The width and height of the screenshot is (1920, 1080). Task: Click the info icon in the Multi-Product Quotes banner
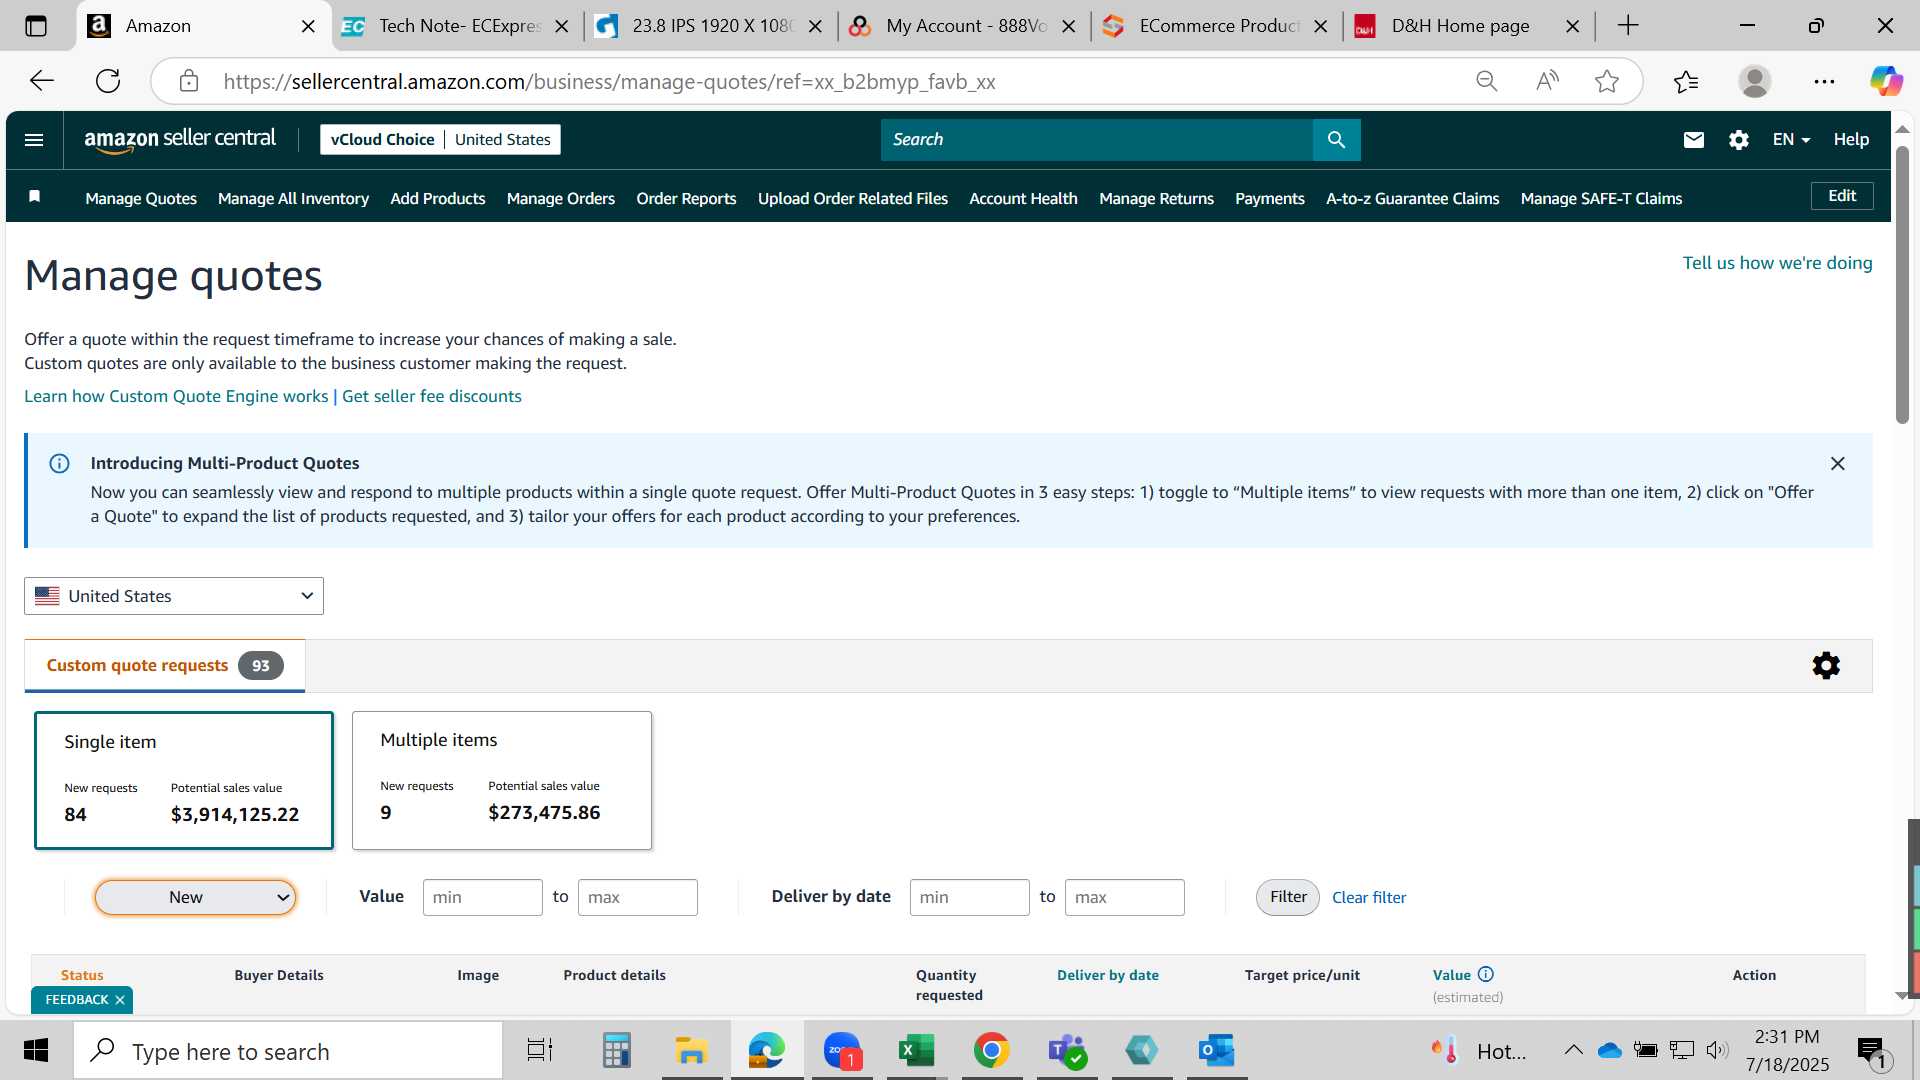[59, 463]
